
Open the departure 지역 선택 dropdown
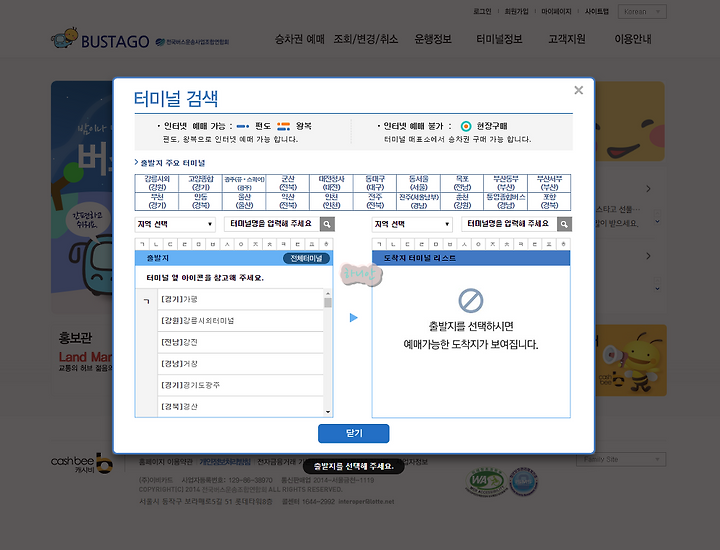pyautogui.click(x=175, y=224)
